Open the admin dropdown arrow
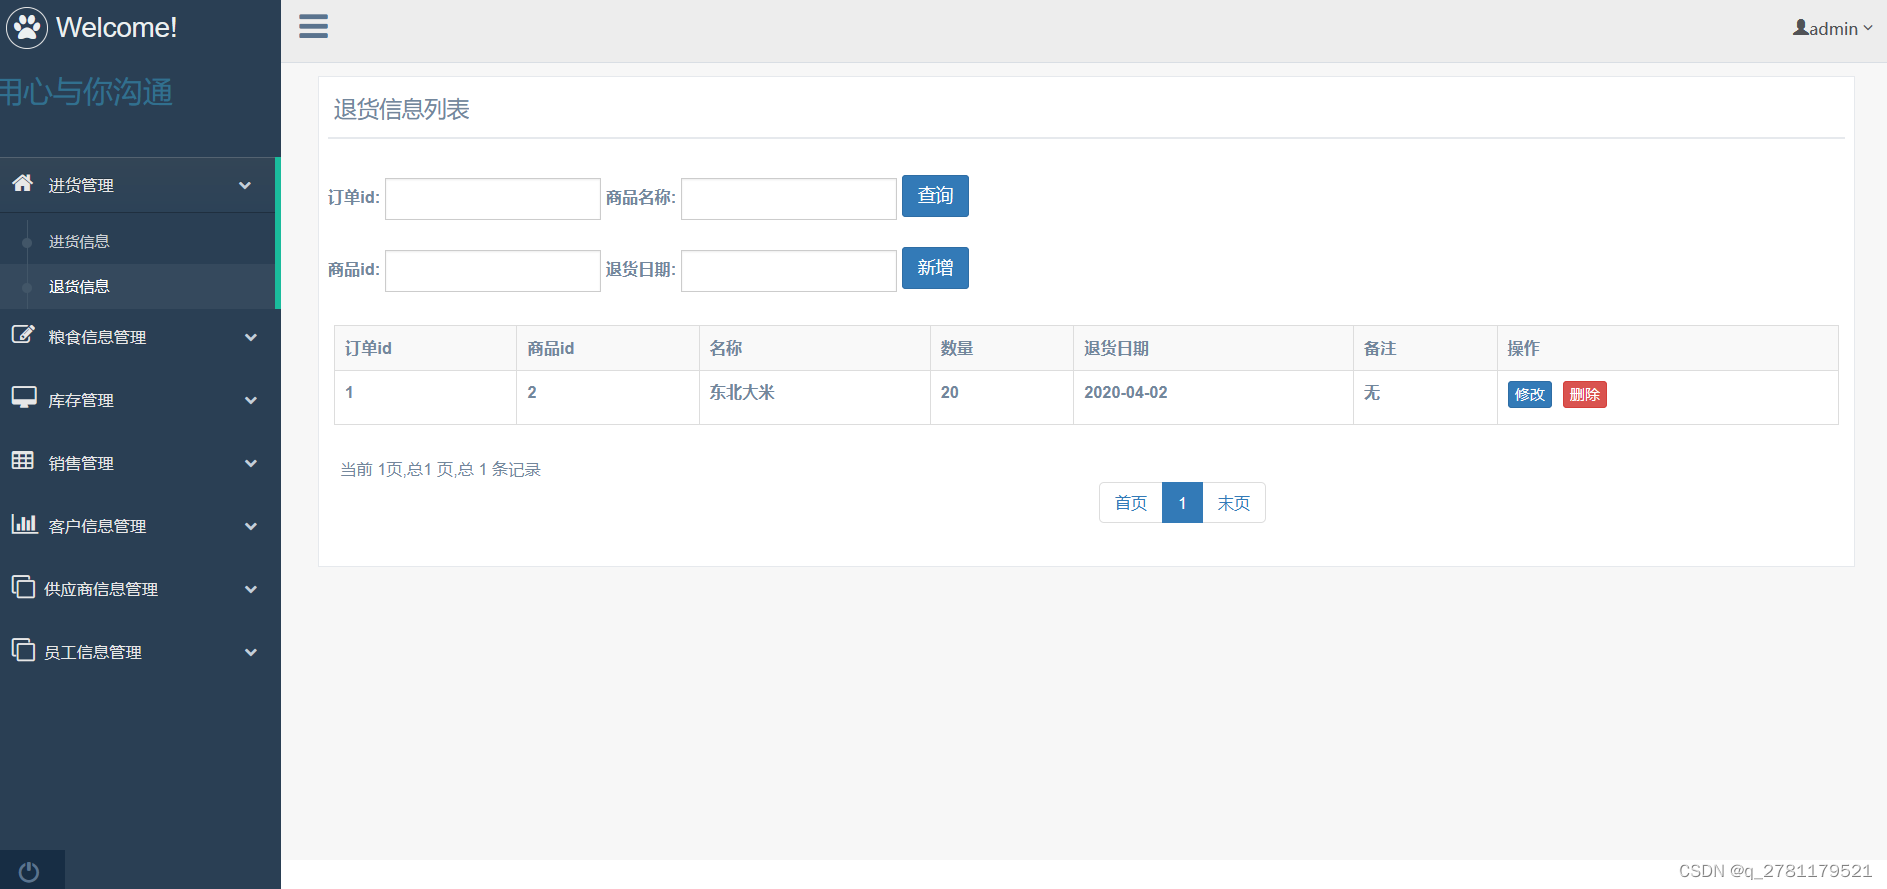1887x889 pixels. click(1867, 28)
